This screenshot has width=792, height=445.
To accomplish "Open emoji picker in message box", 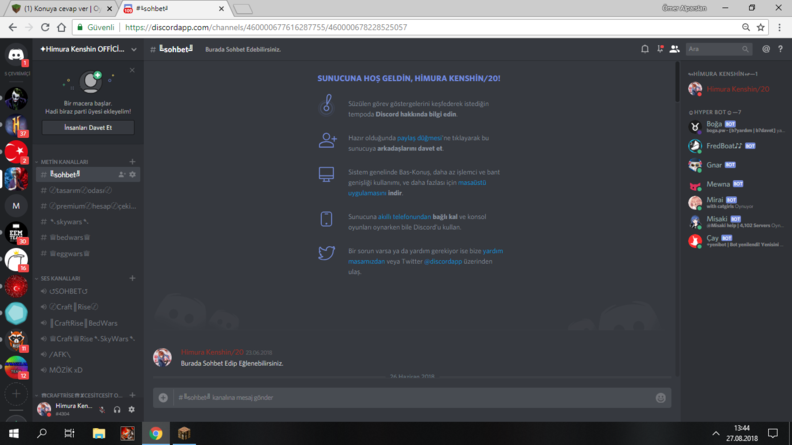I will (660, 398).
